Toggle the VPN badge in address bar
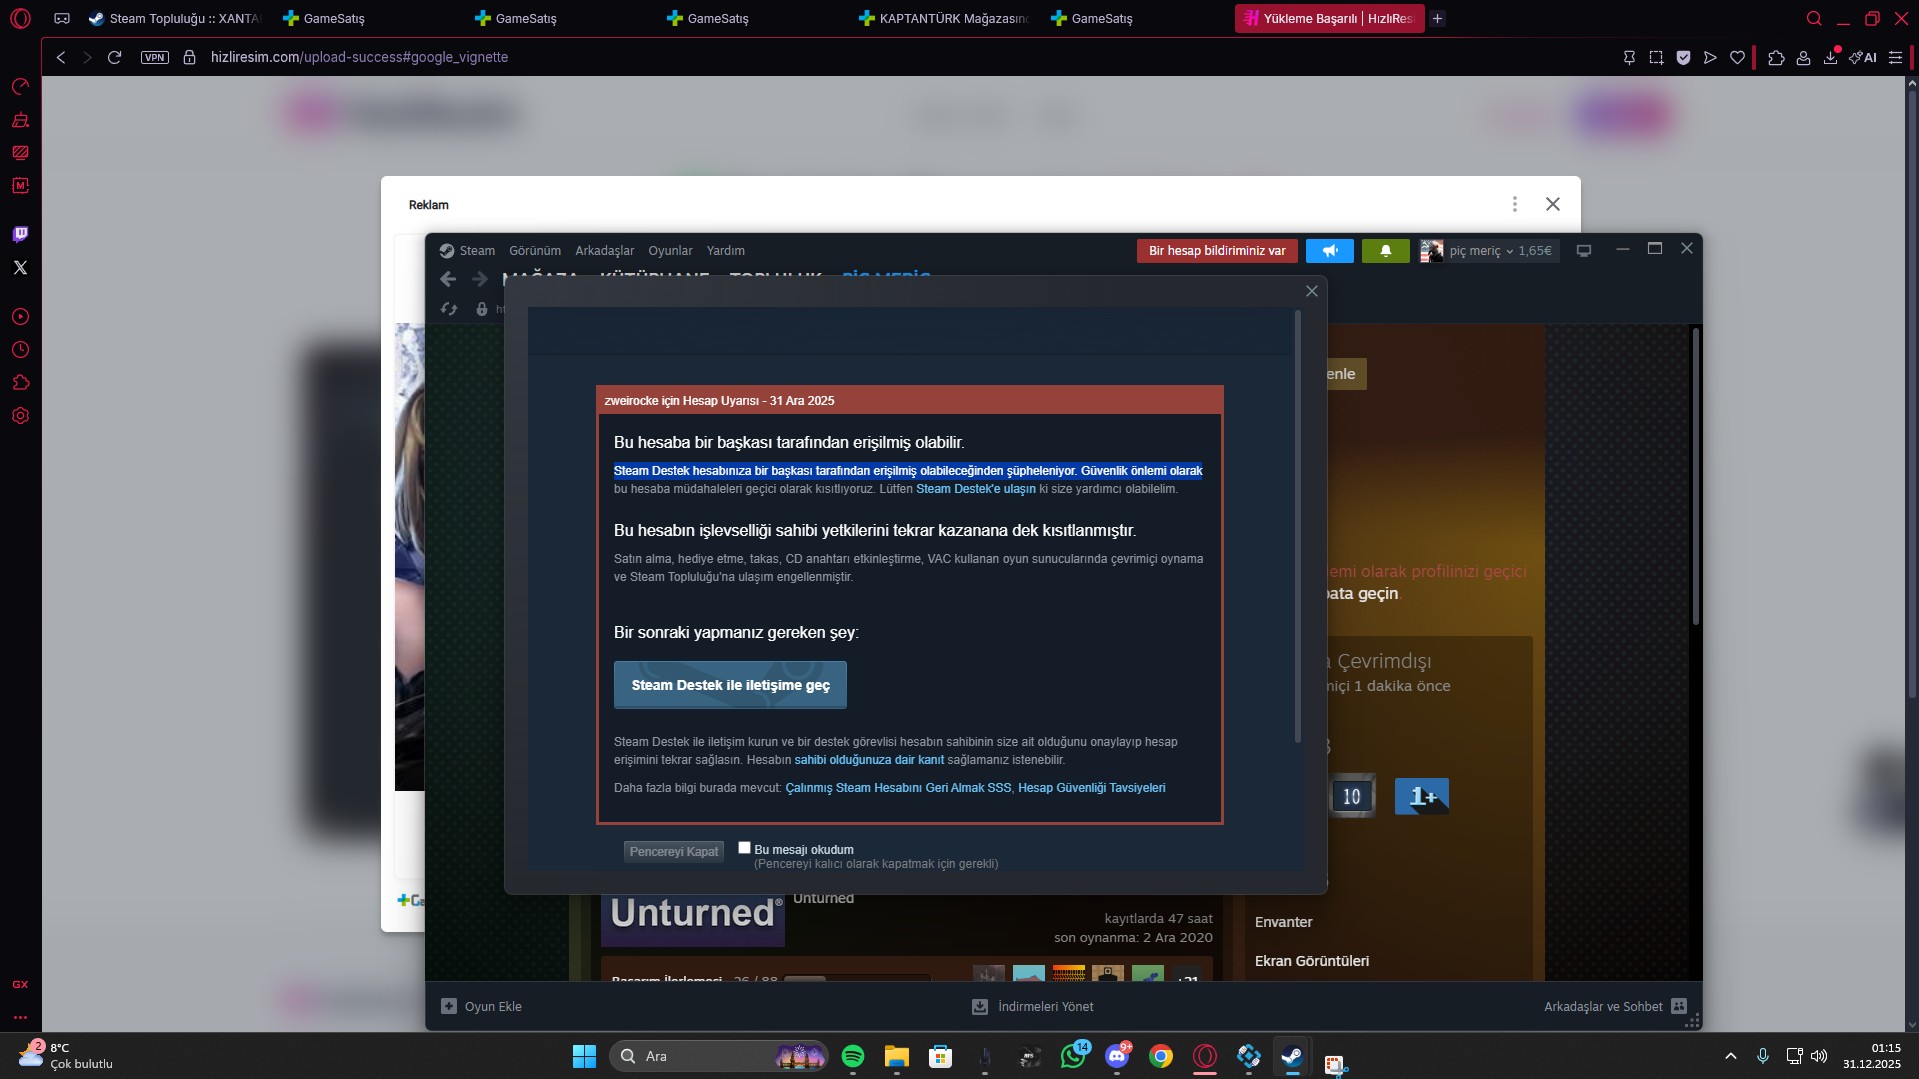 click(x=155, y=57)
